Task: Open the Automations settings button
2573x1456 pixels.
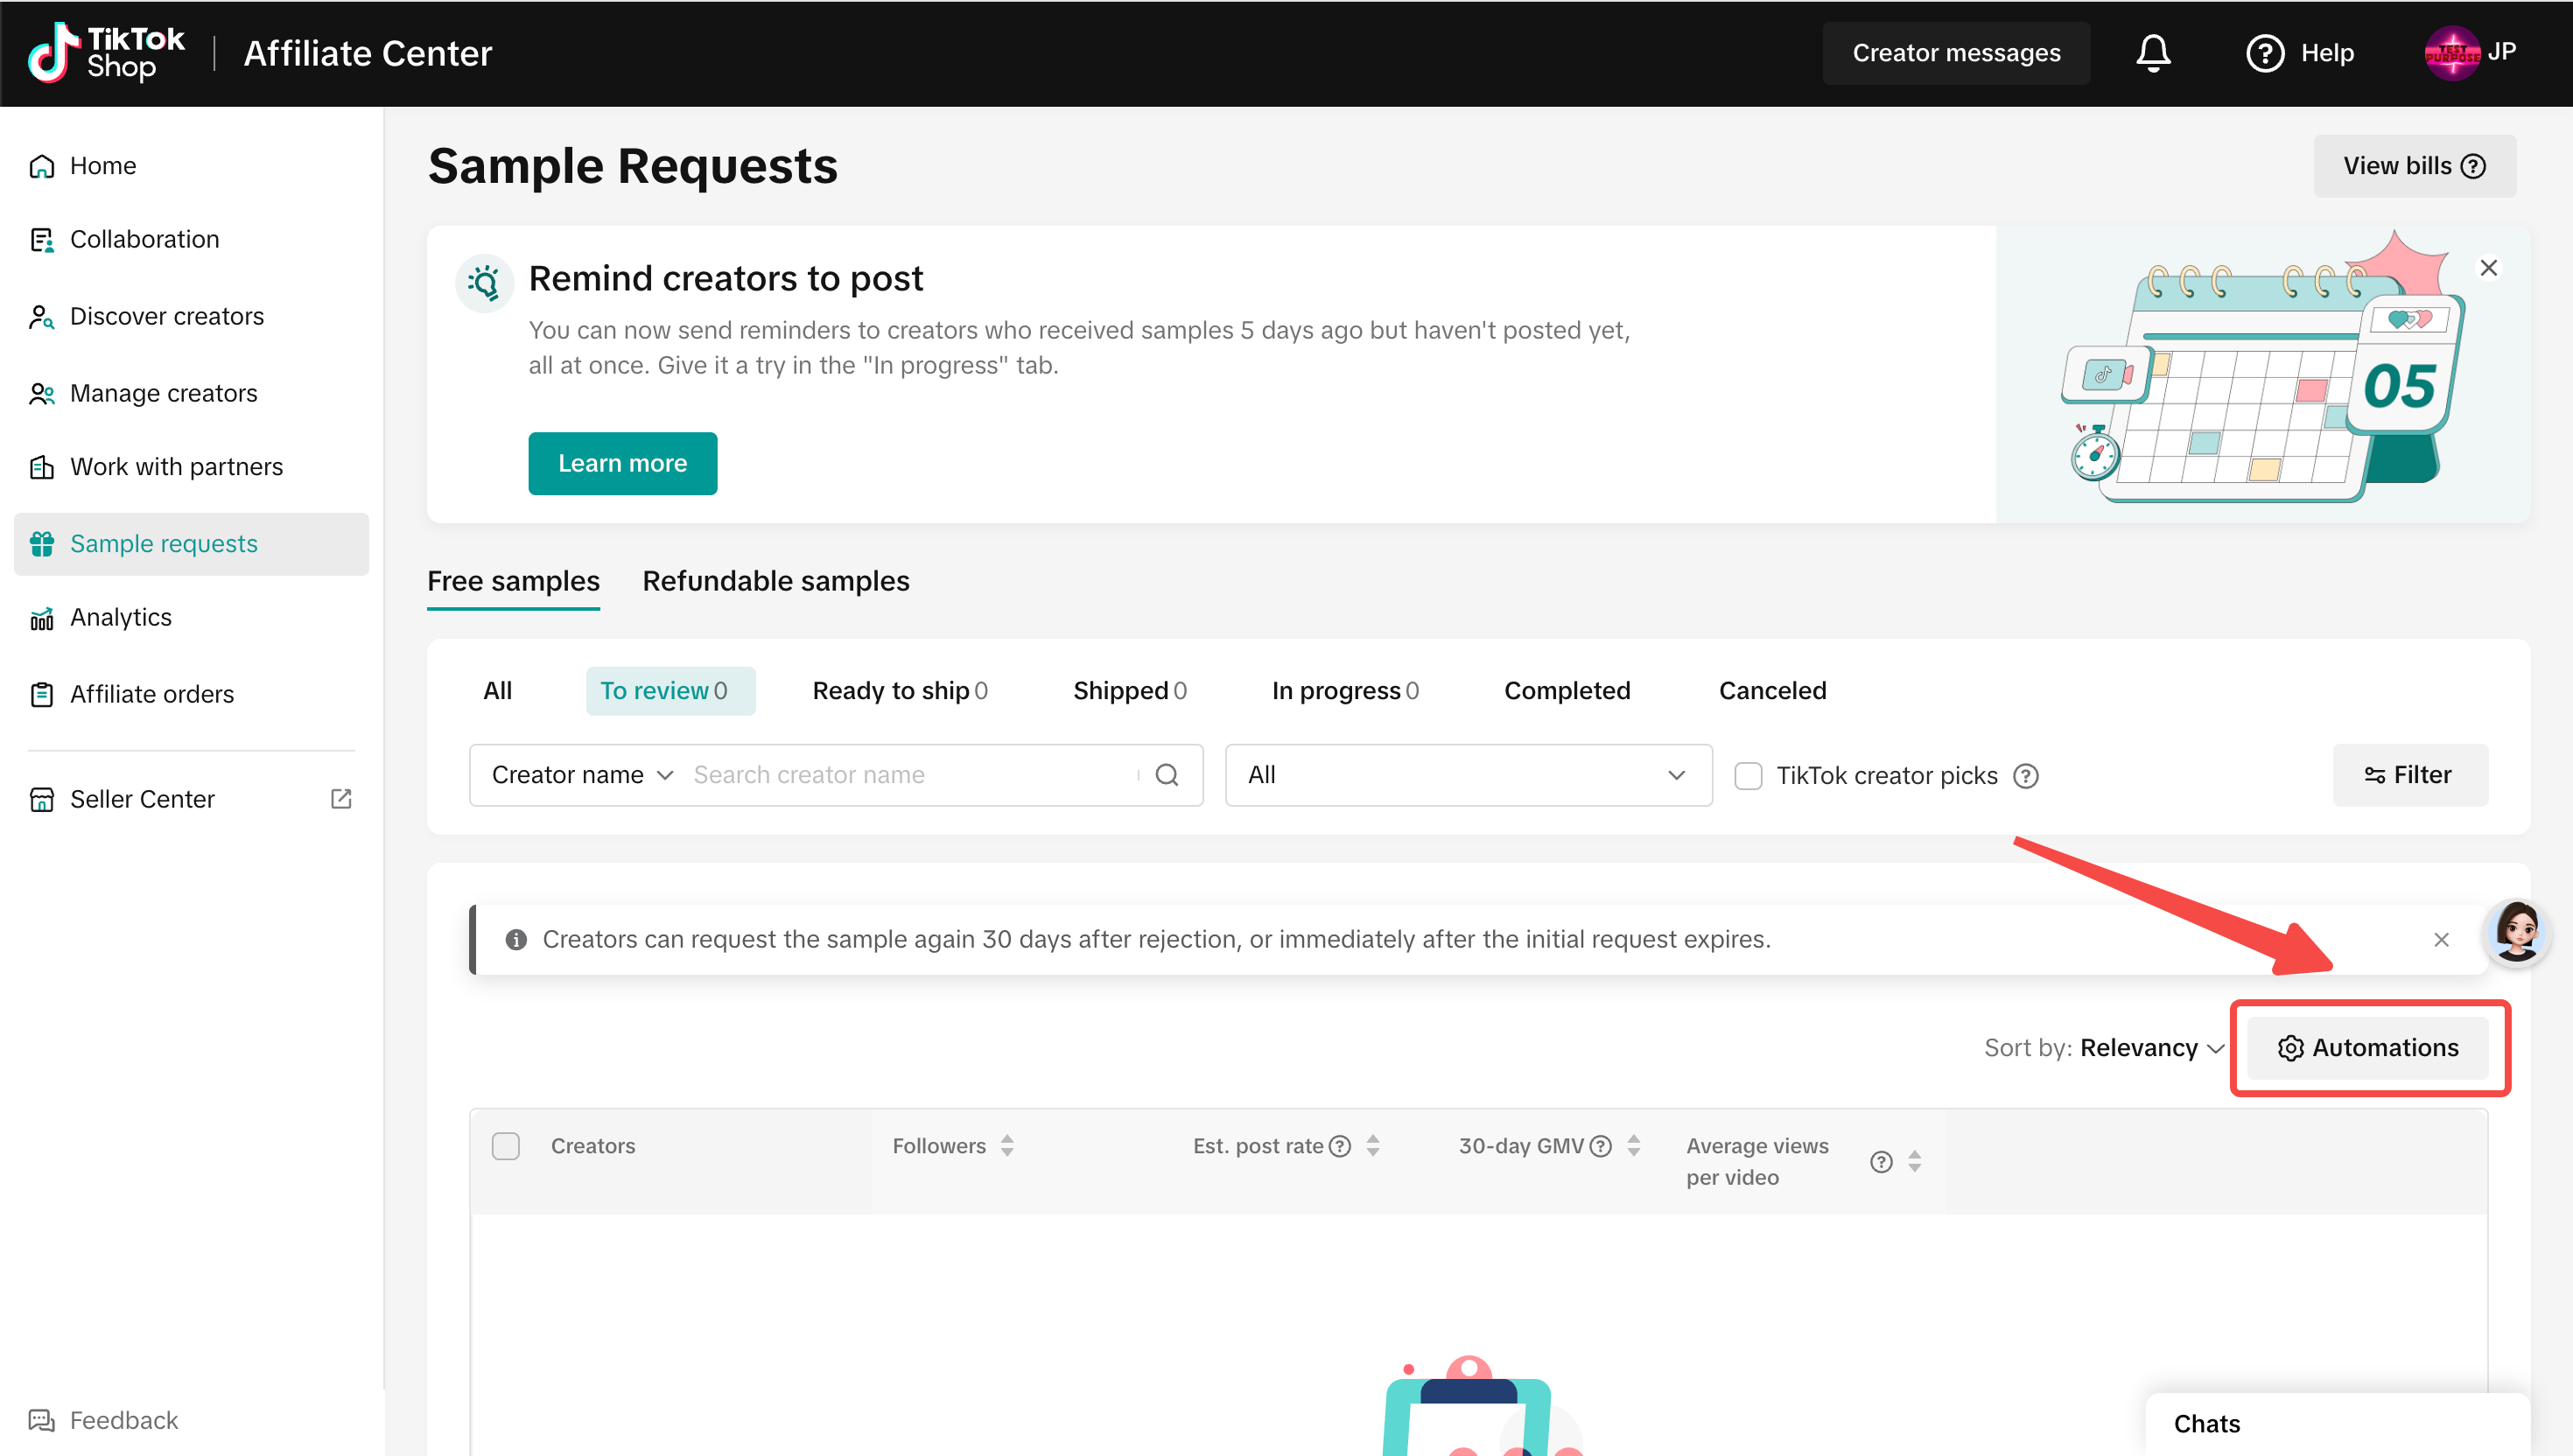Action: coord(2367,1048)
